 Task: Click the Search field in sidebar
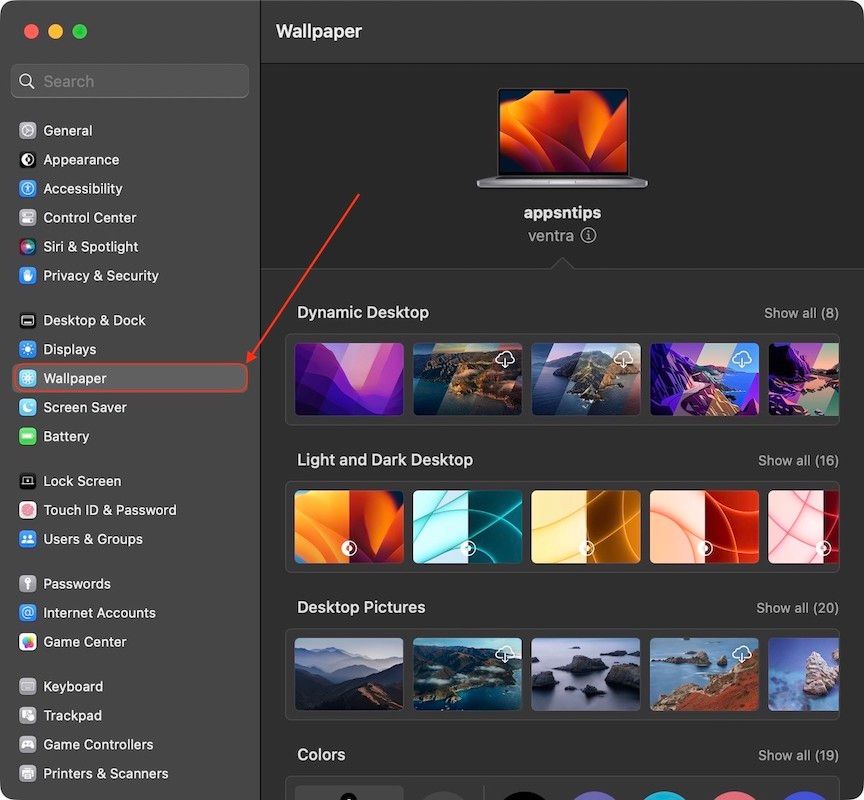pyautogui.click(x=130, y=81)
